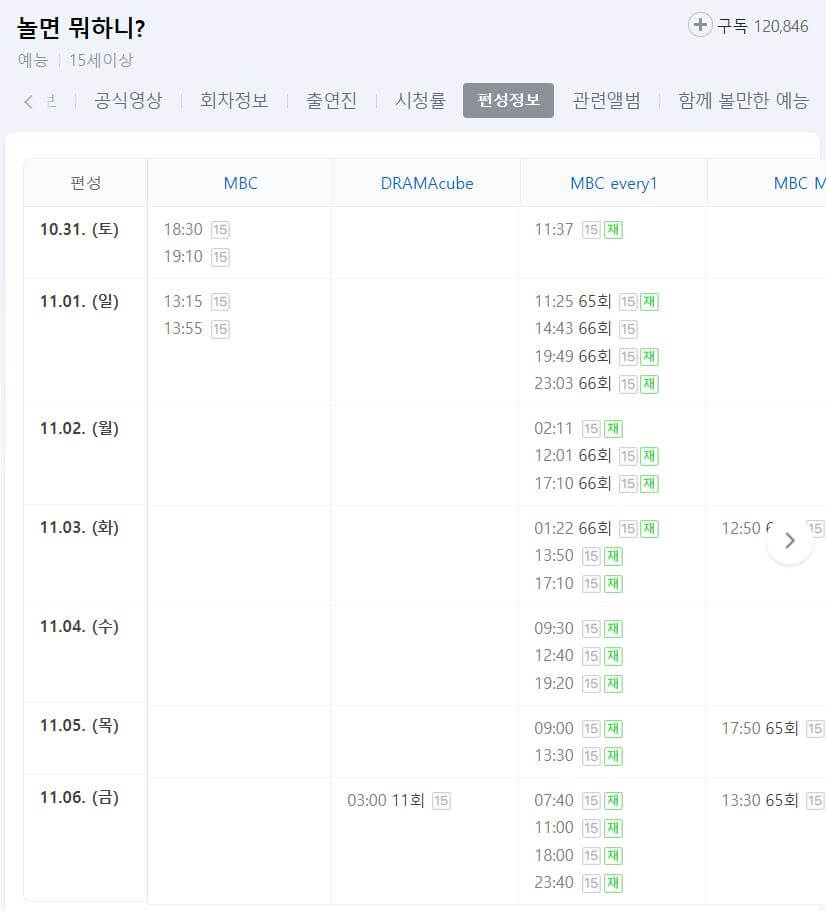Screen dimensions: 826x911
Task: Click the 구독 120,846 subscribe text
Action: 763,26
